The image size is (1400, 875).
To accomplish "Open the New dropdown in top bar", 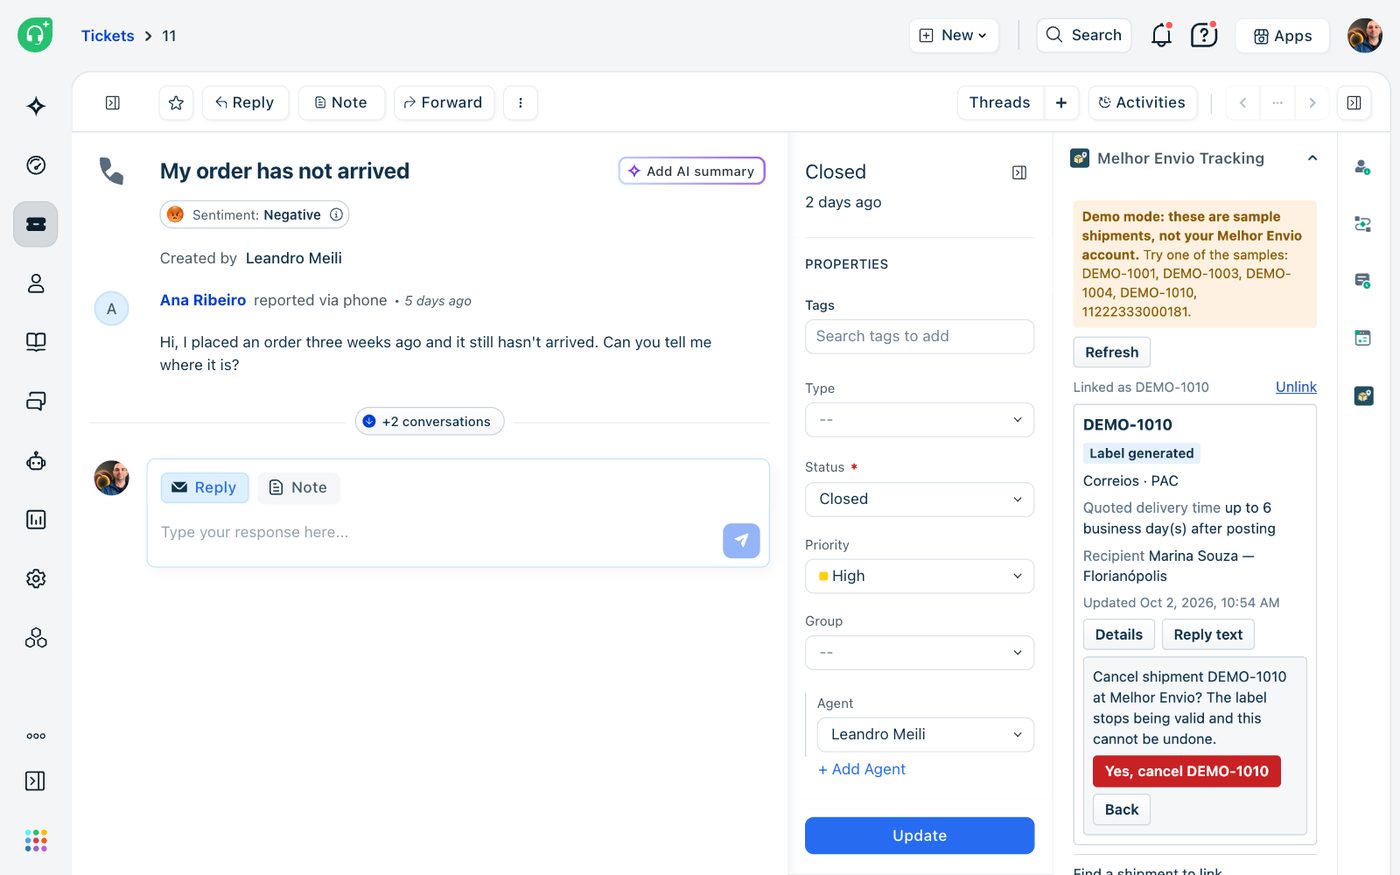I will coord(954,35).
